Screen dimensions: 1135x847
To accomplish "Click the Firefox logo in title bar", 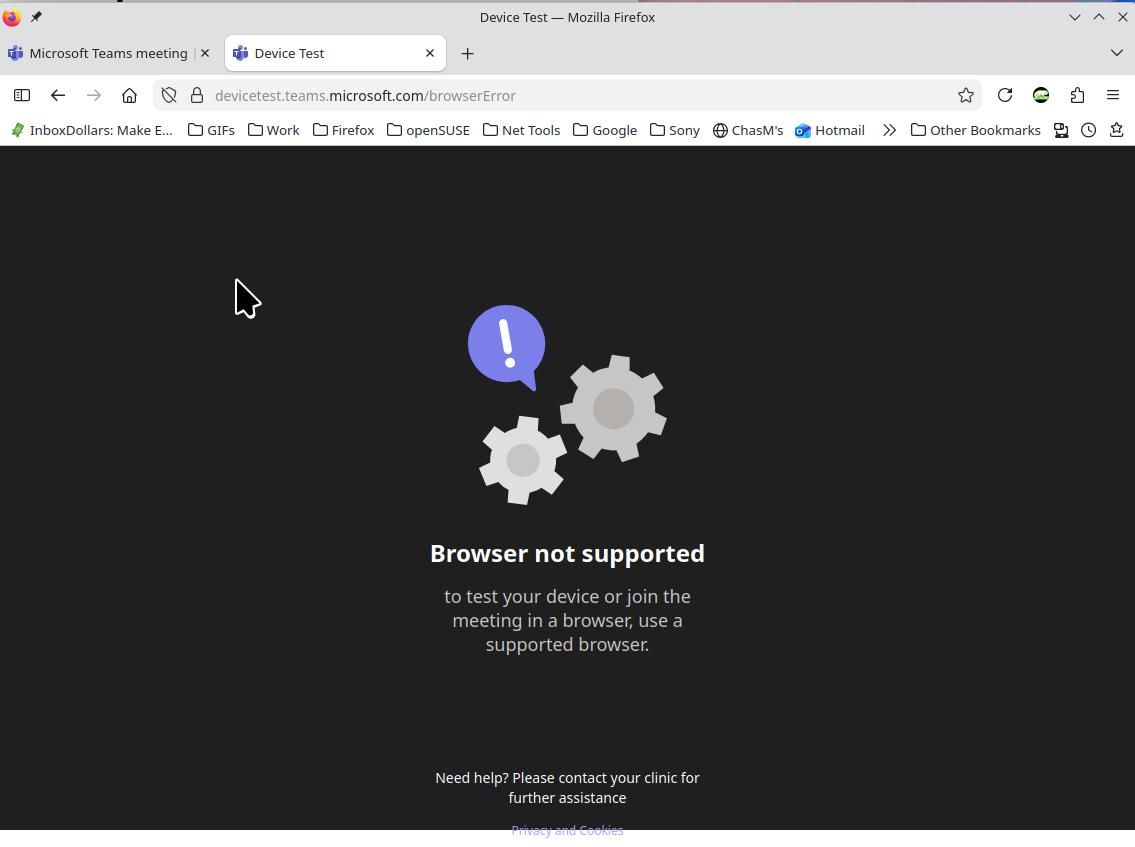I will click(x=12, y=17).
